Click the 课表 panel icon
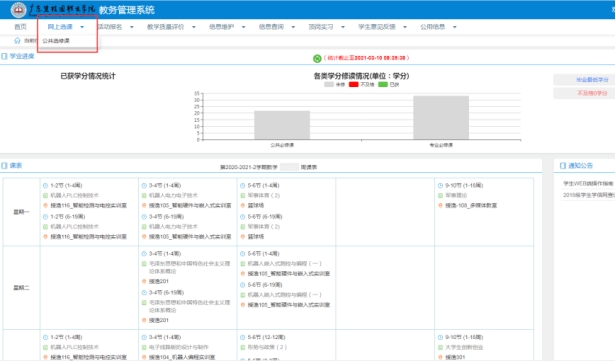 click(x=4, y=165)
